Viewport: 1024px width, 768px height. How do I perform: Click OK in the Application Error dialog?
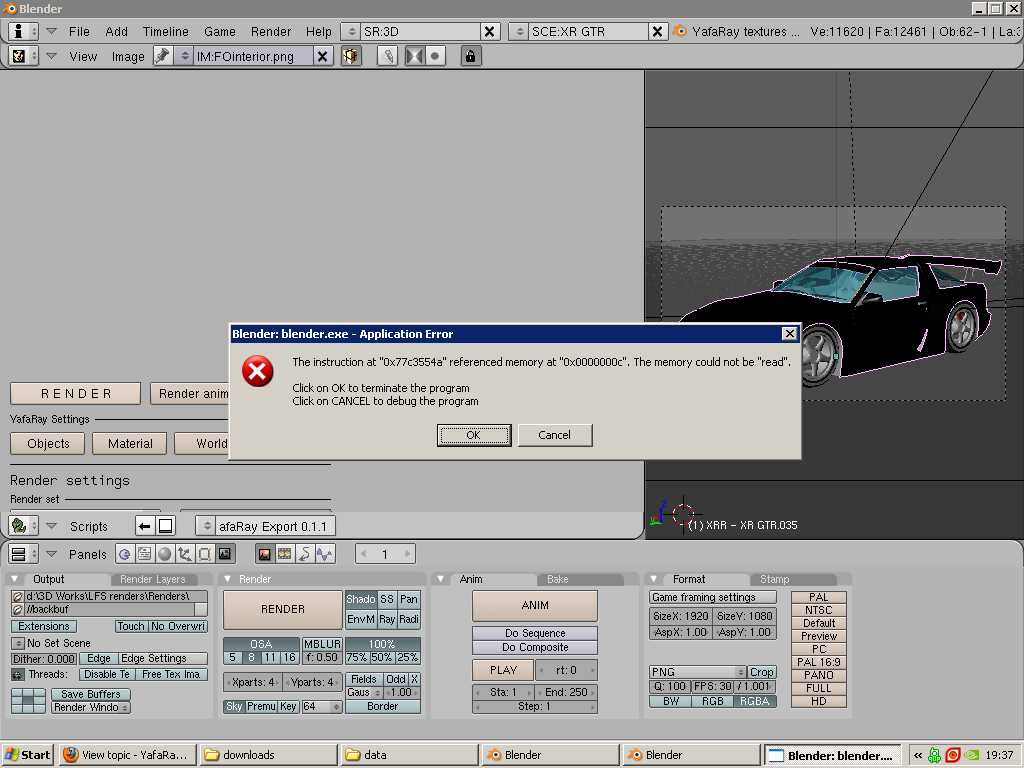click(473, 435)
